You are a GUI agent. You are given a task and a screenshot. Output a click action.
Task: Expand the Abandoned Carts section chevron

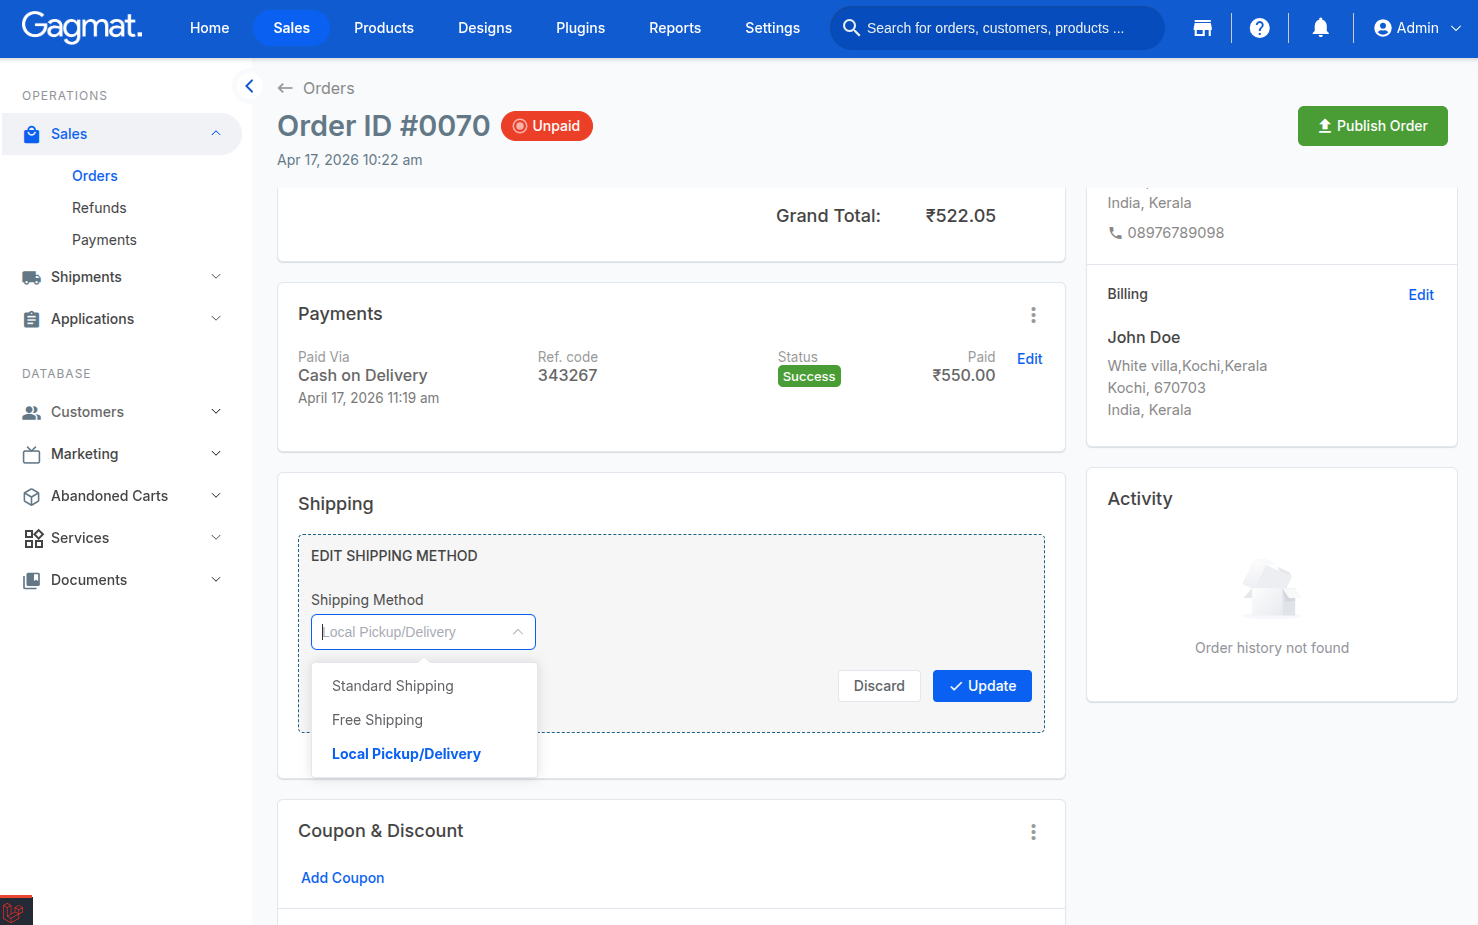[x=216, y=496]
